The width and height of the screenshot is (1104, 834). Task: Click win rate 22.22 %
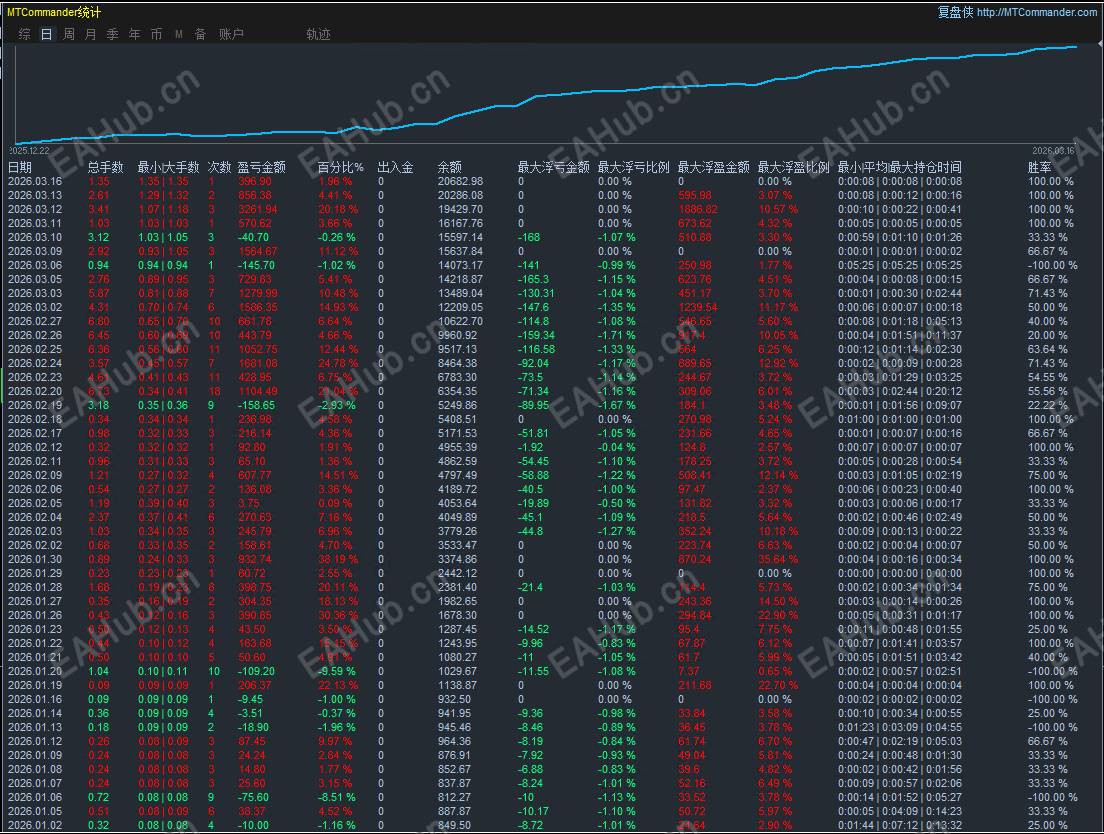click(x=1048, y=405)
